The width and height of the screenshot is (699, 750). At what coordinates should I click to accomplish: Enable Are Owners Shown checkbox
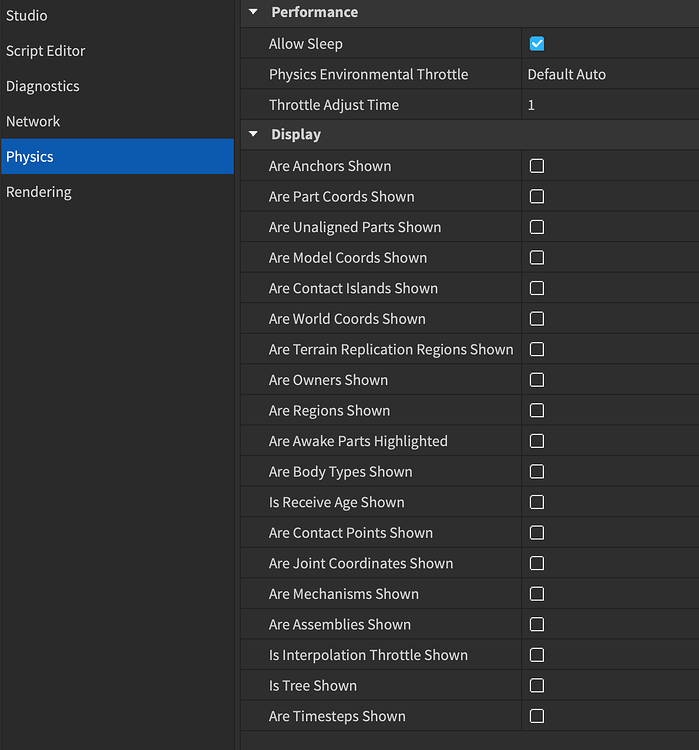click(537, 380)
